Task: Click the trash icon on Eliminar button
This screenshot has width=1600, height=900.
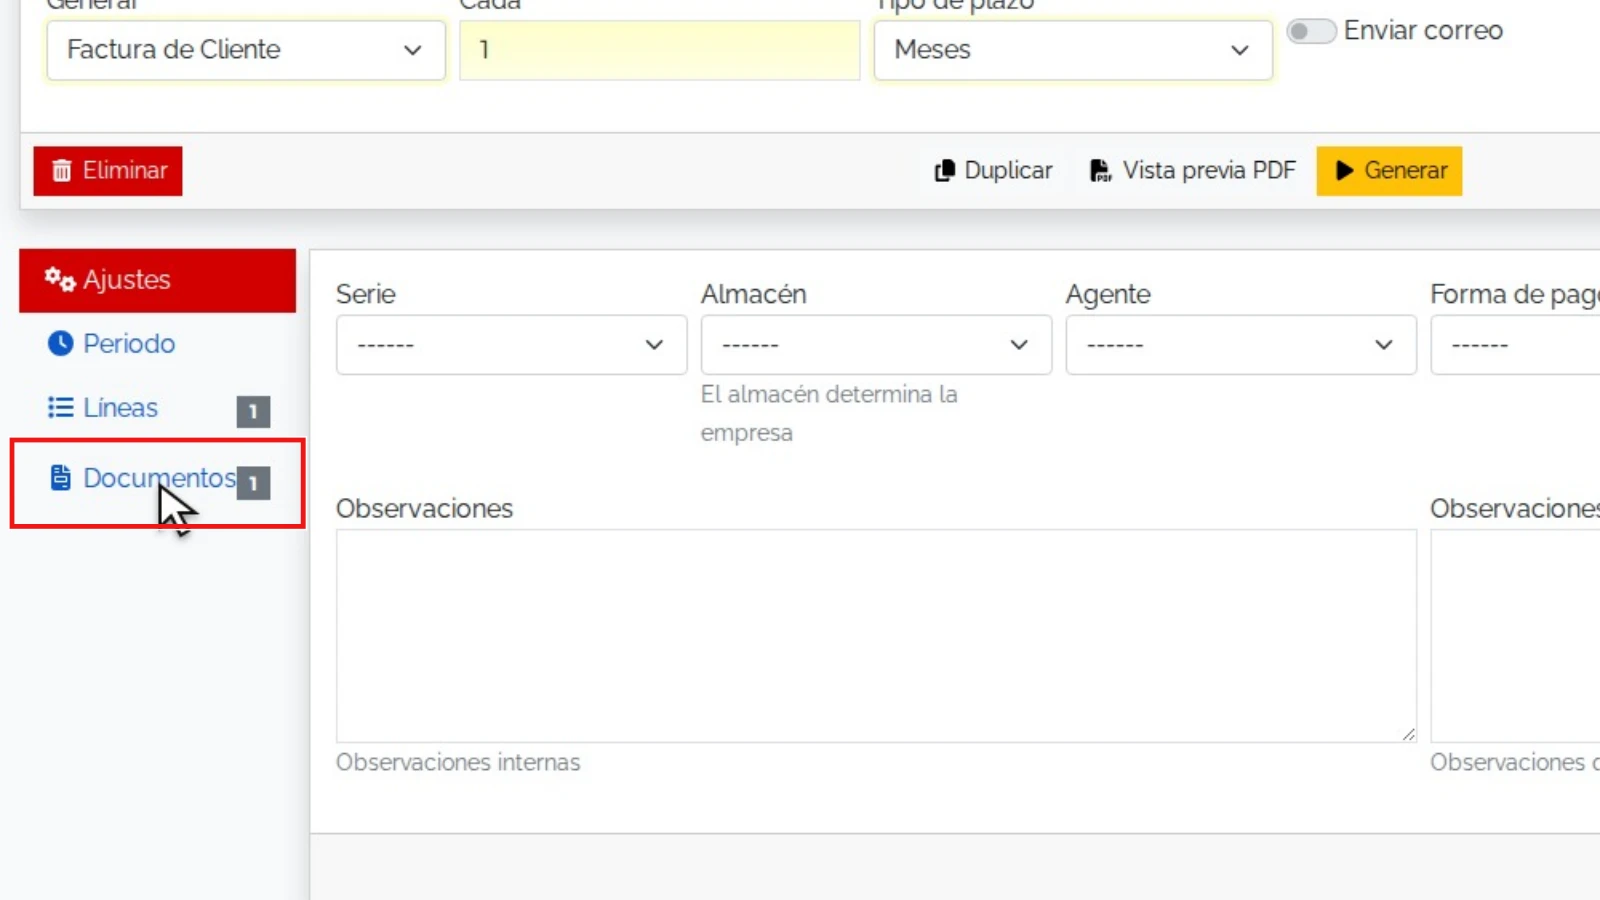Action: [x=62, y=171]
